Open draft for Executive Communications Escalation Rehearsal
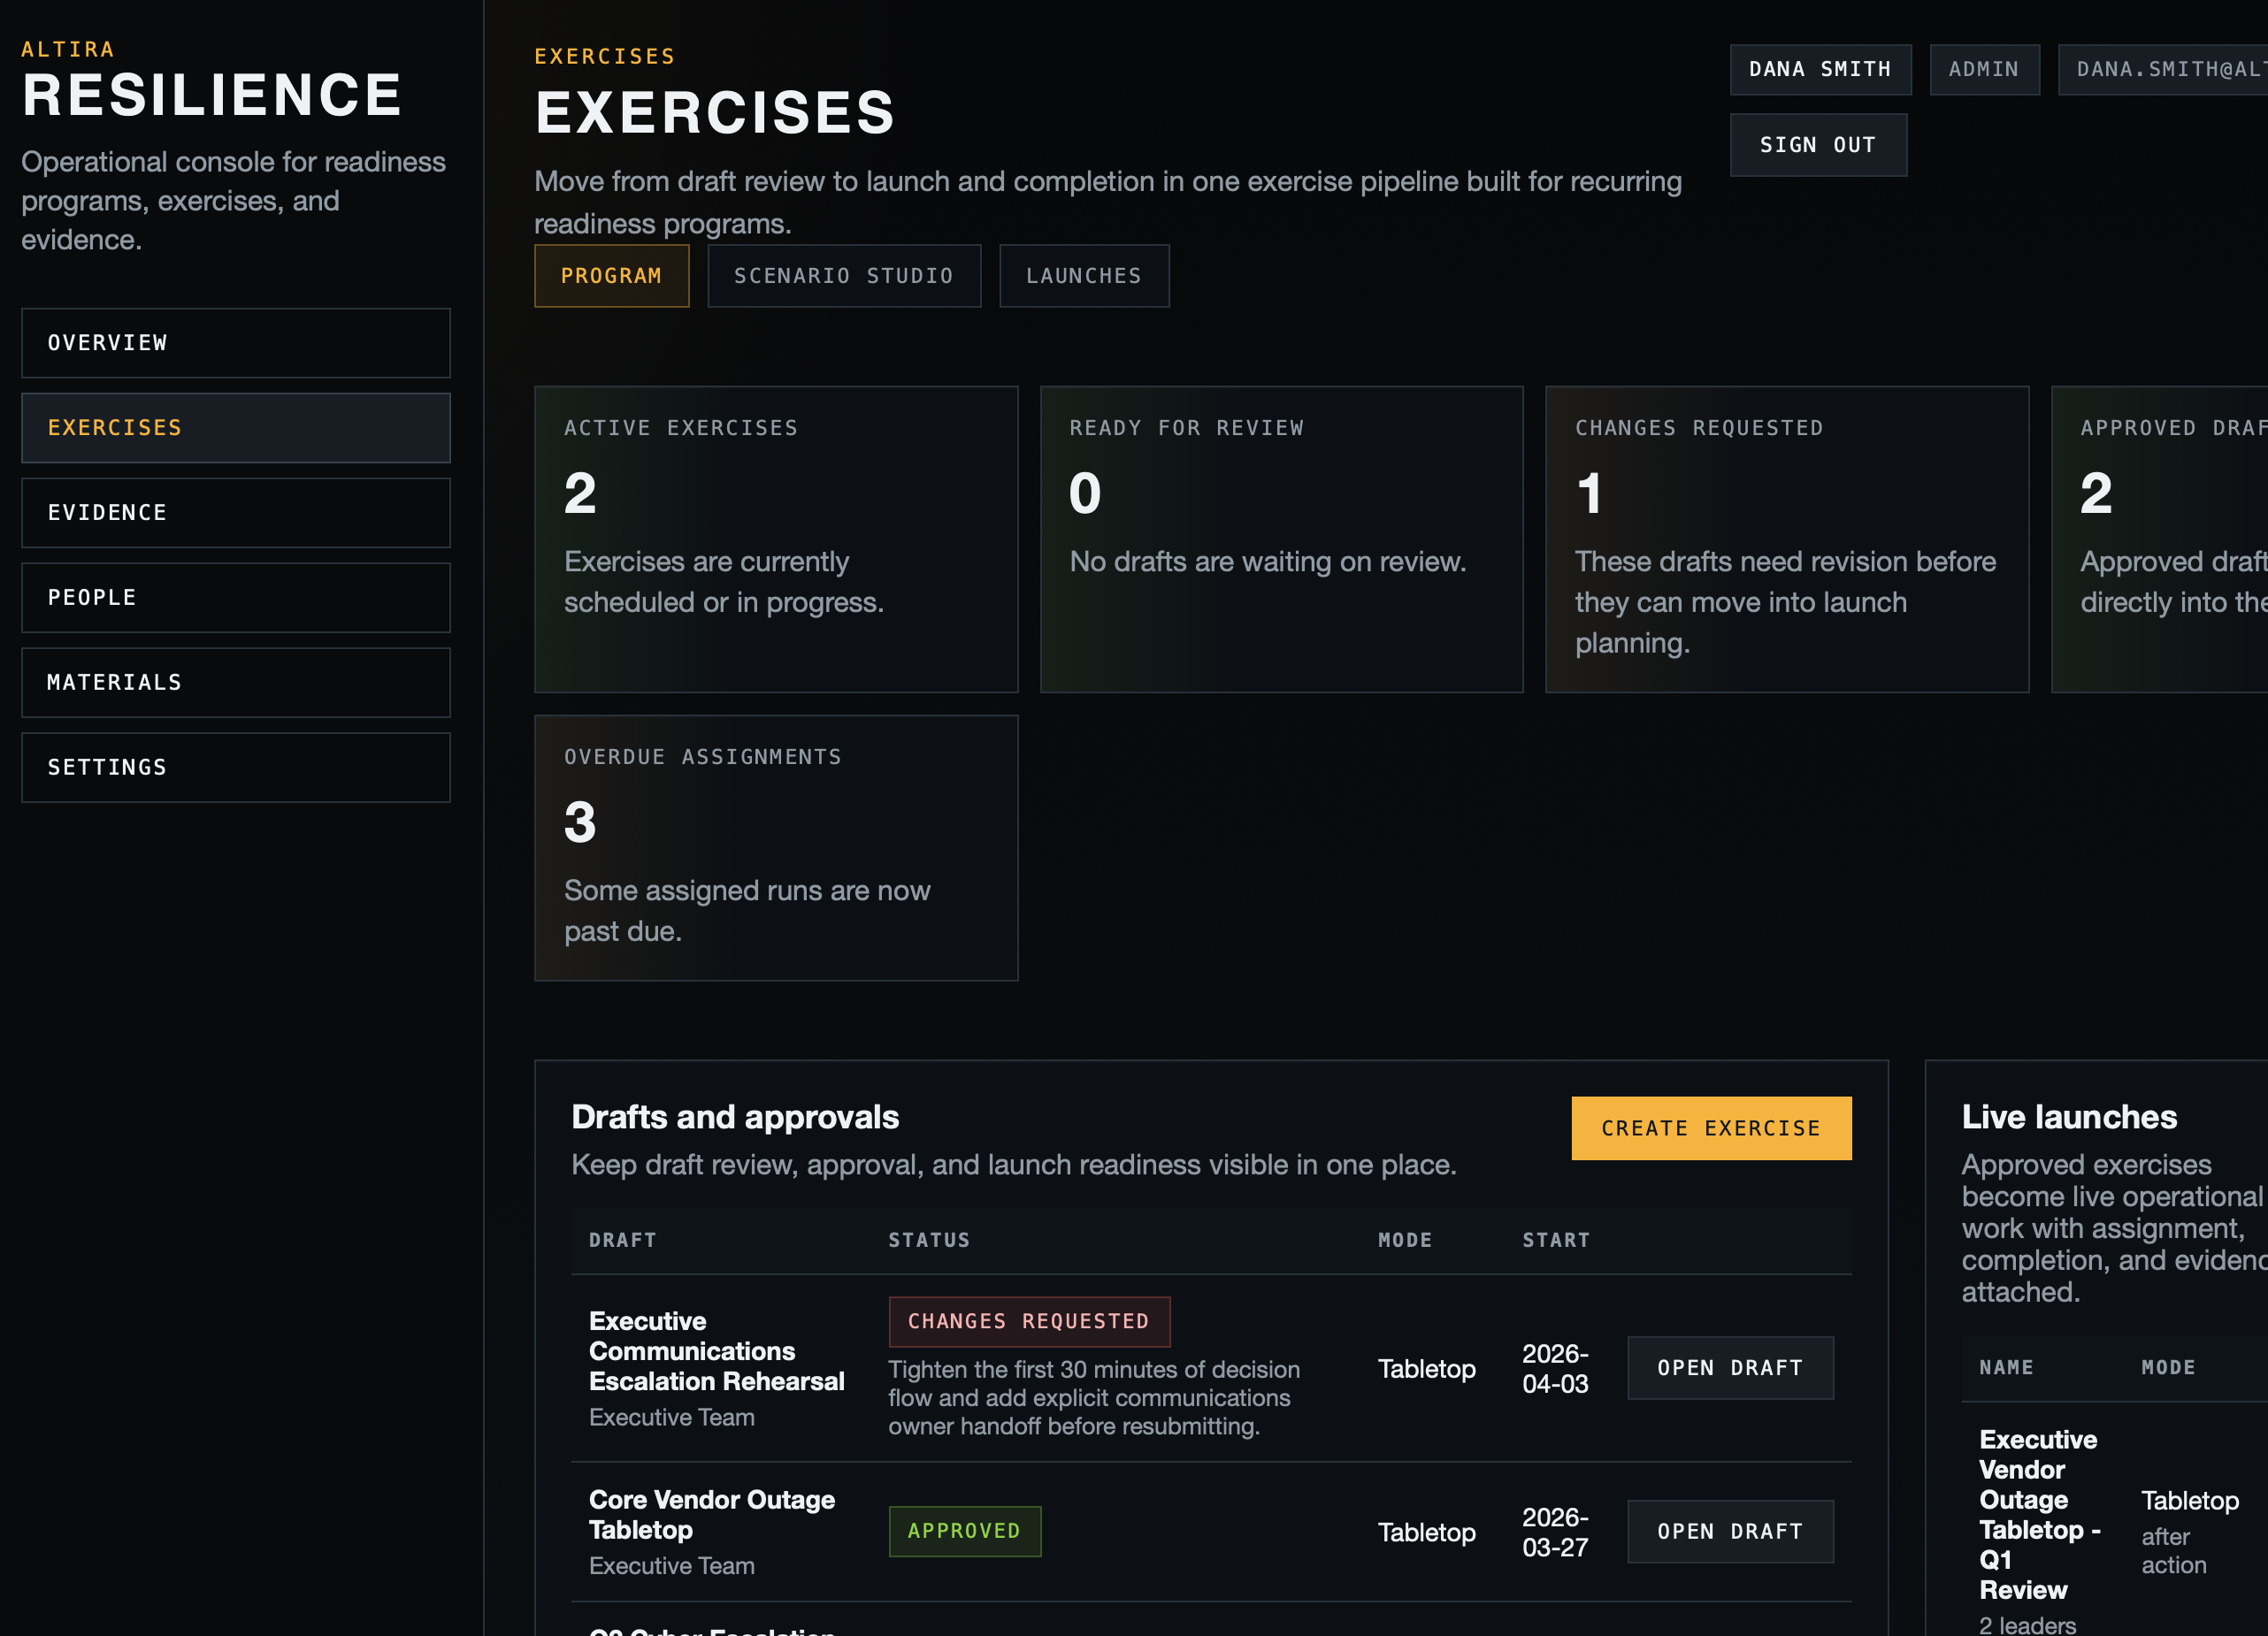Viewport: 2268px width, 1636px height. (1730, 1367)
